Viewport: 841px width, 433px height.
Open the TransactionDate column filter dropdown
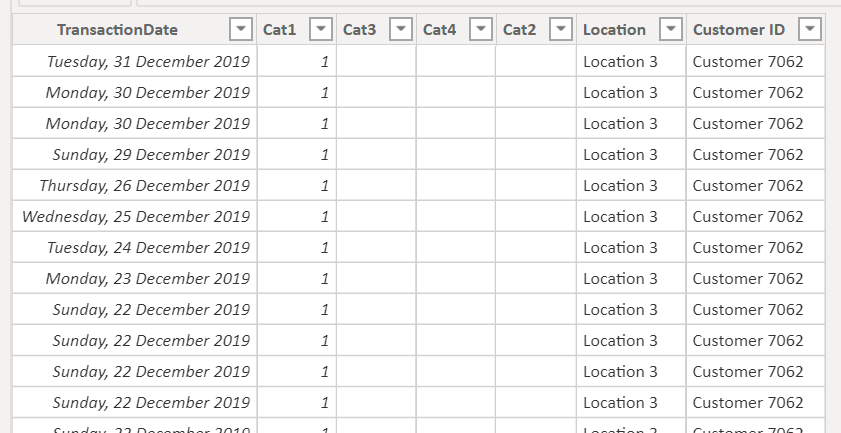tap(241, 29)
